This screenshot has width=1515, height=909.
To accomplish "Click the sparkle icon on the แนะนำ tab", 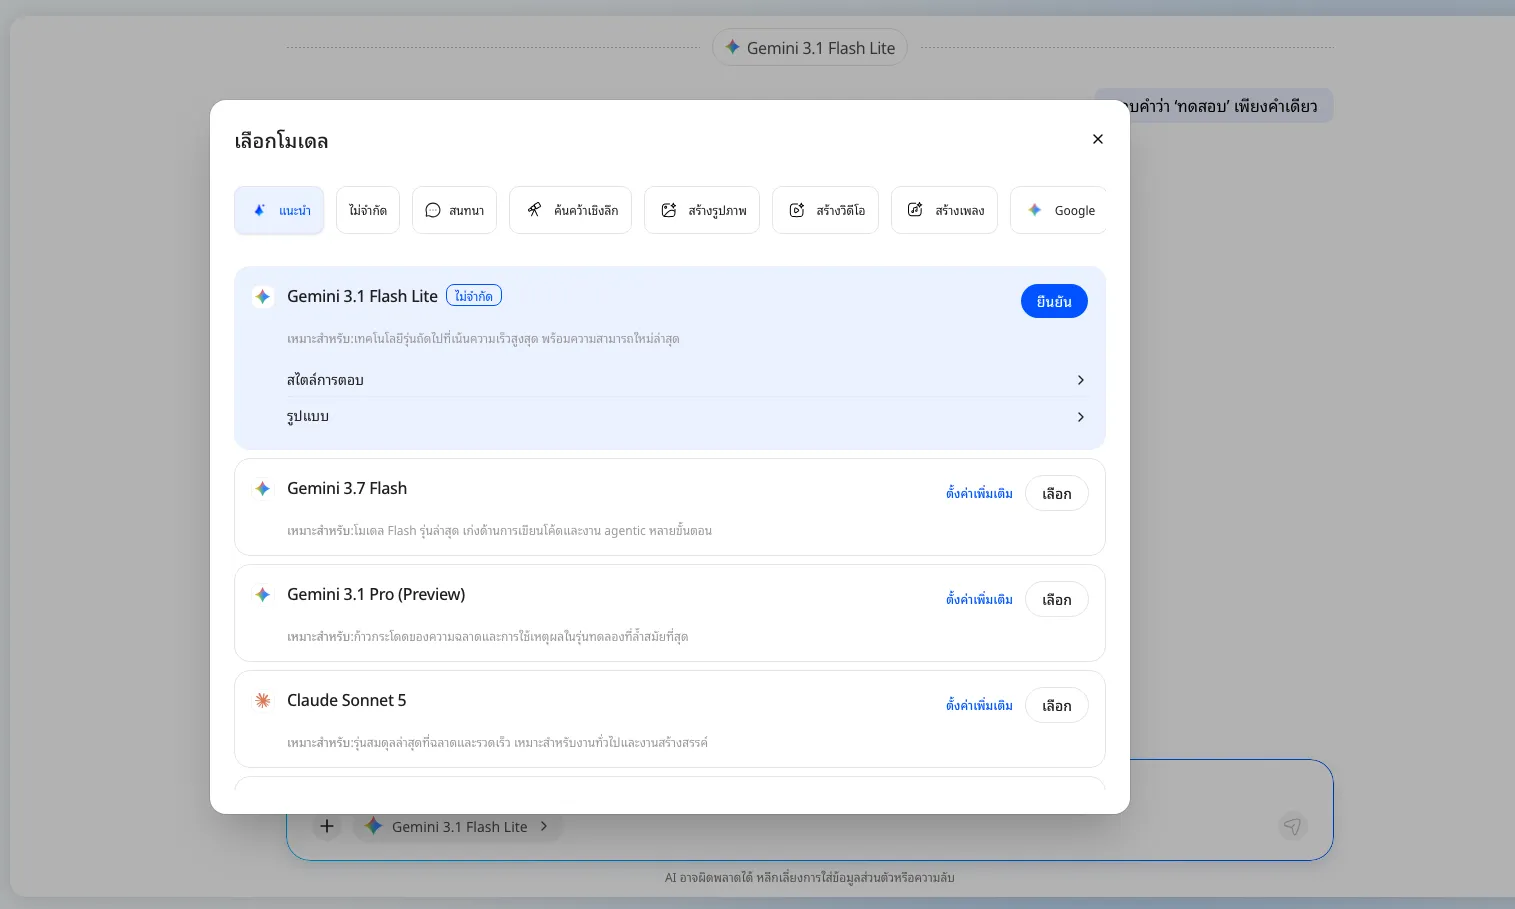I will (x=260, y=210).
